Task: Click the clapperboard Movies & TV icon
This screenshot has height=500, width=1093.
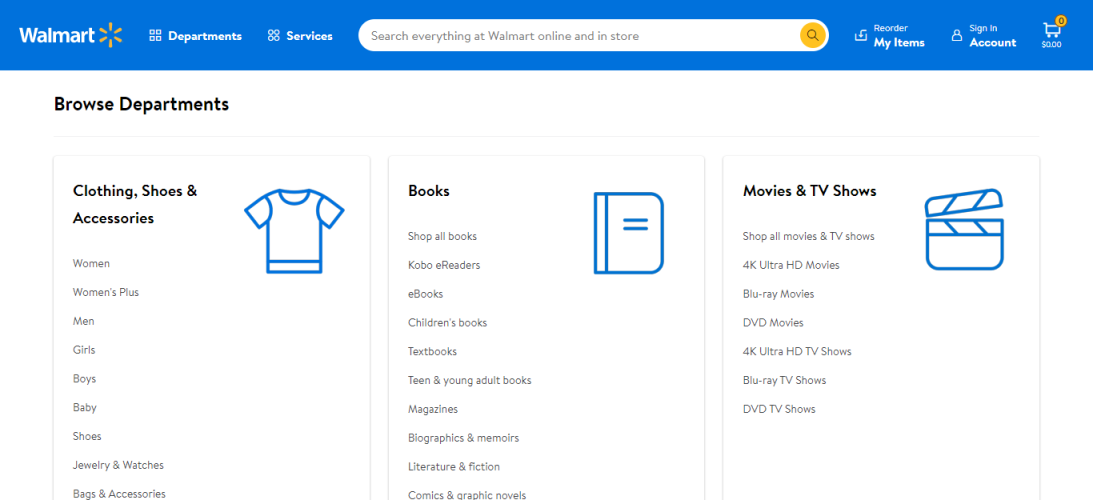Action: tap(964, 229)
